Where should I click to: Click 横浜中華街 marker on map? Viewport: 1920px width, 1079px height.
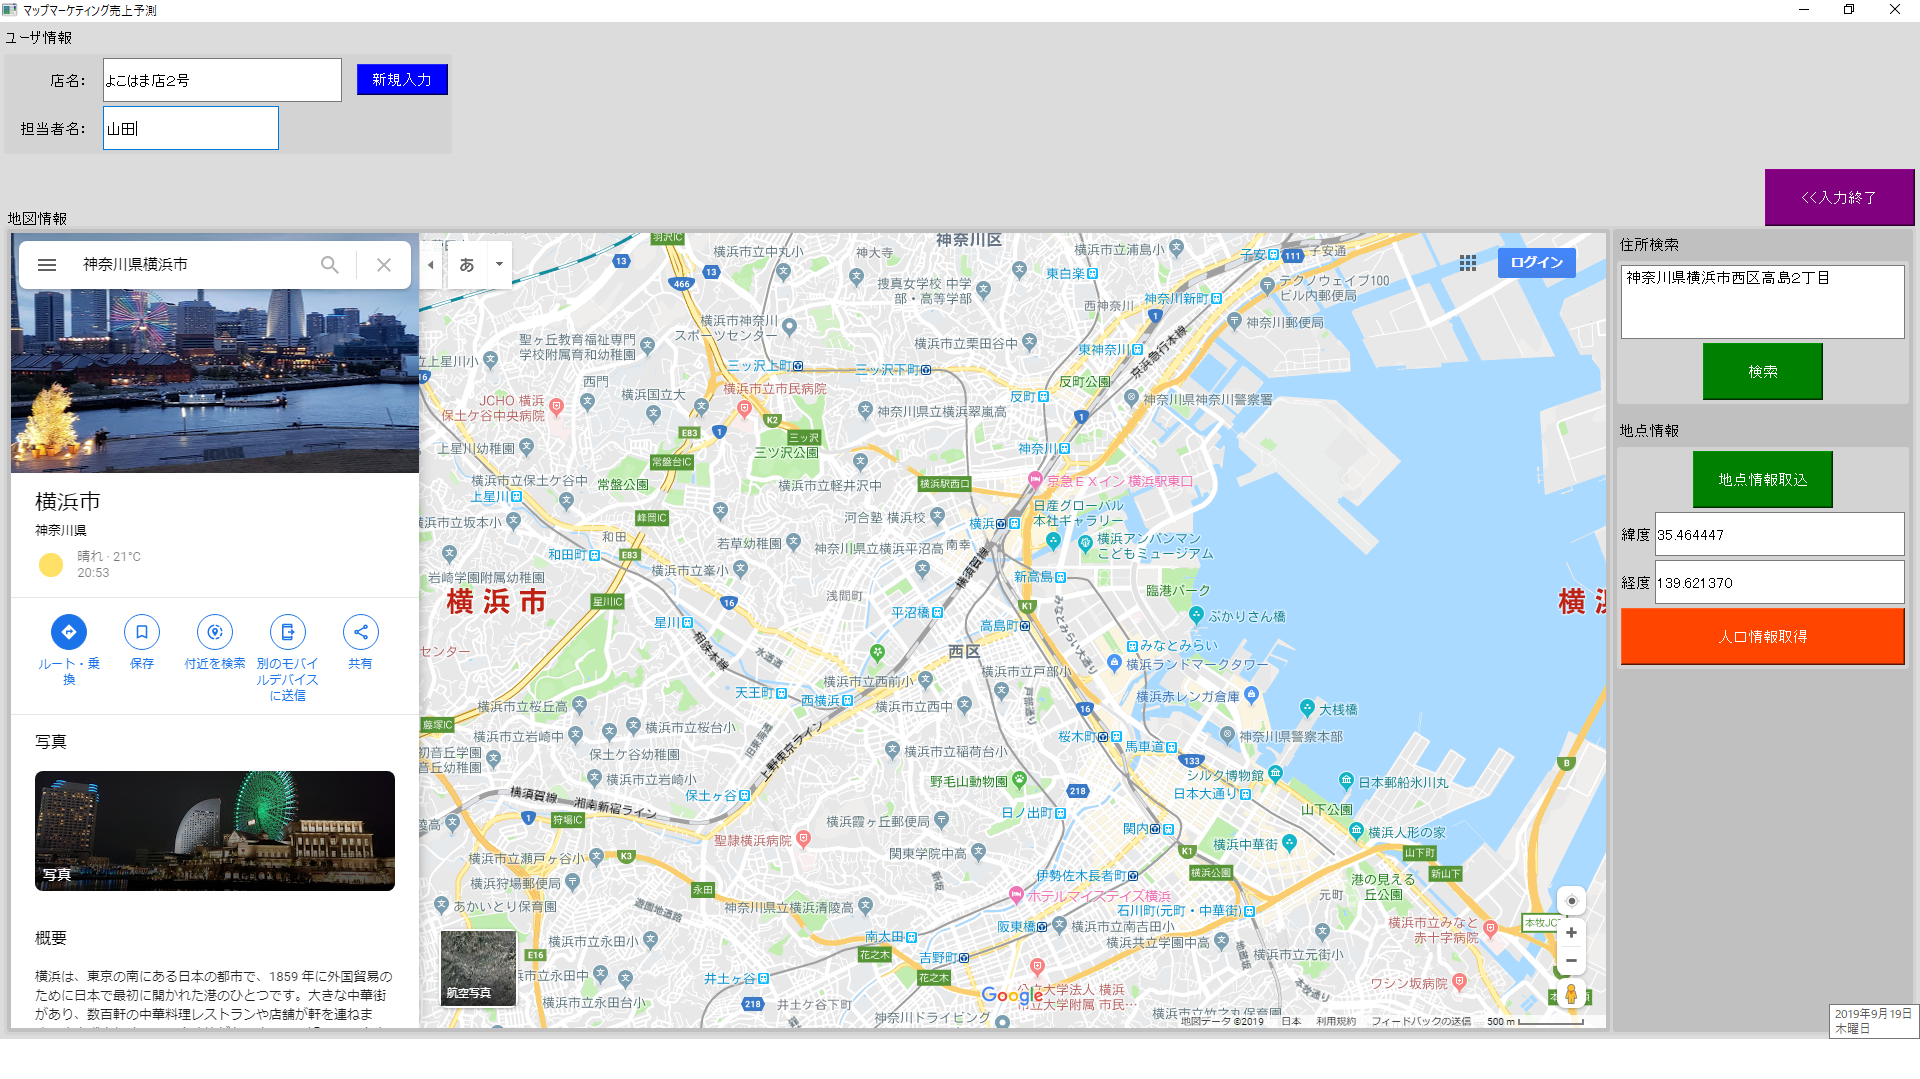1290,843
